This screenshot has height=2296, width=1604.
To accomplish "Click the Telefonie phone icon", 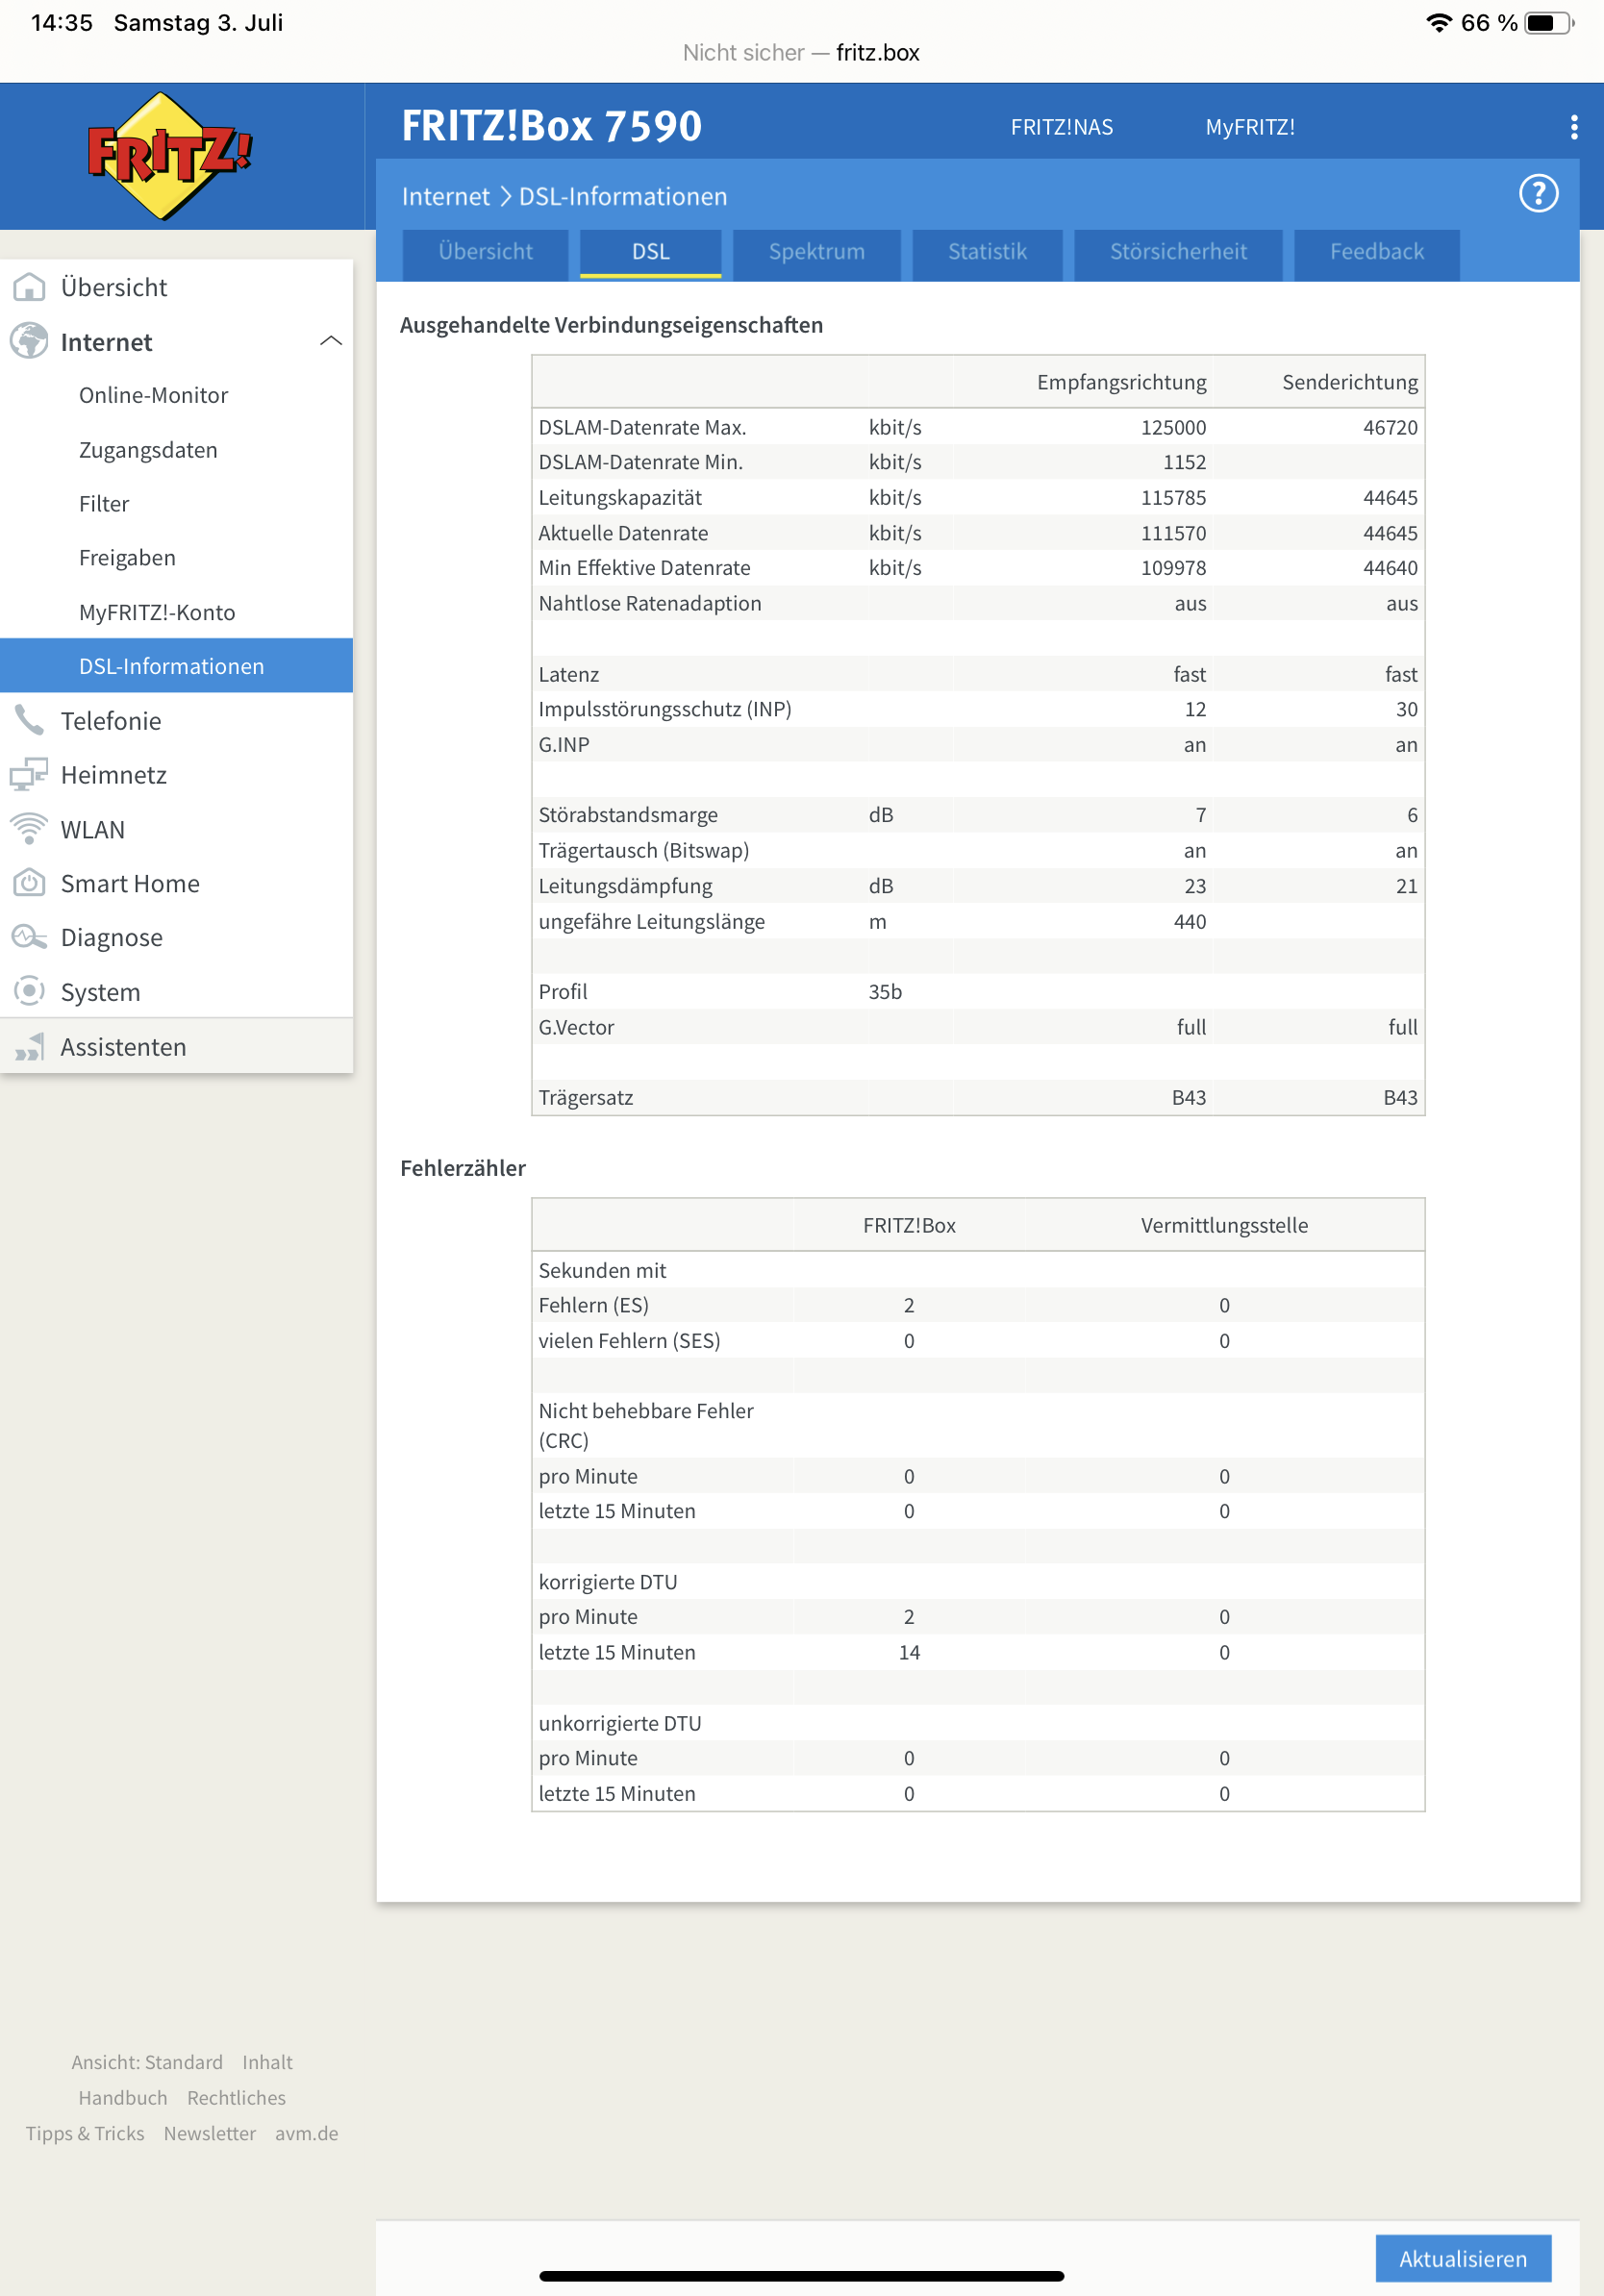I will (x=29, y=720).
